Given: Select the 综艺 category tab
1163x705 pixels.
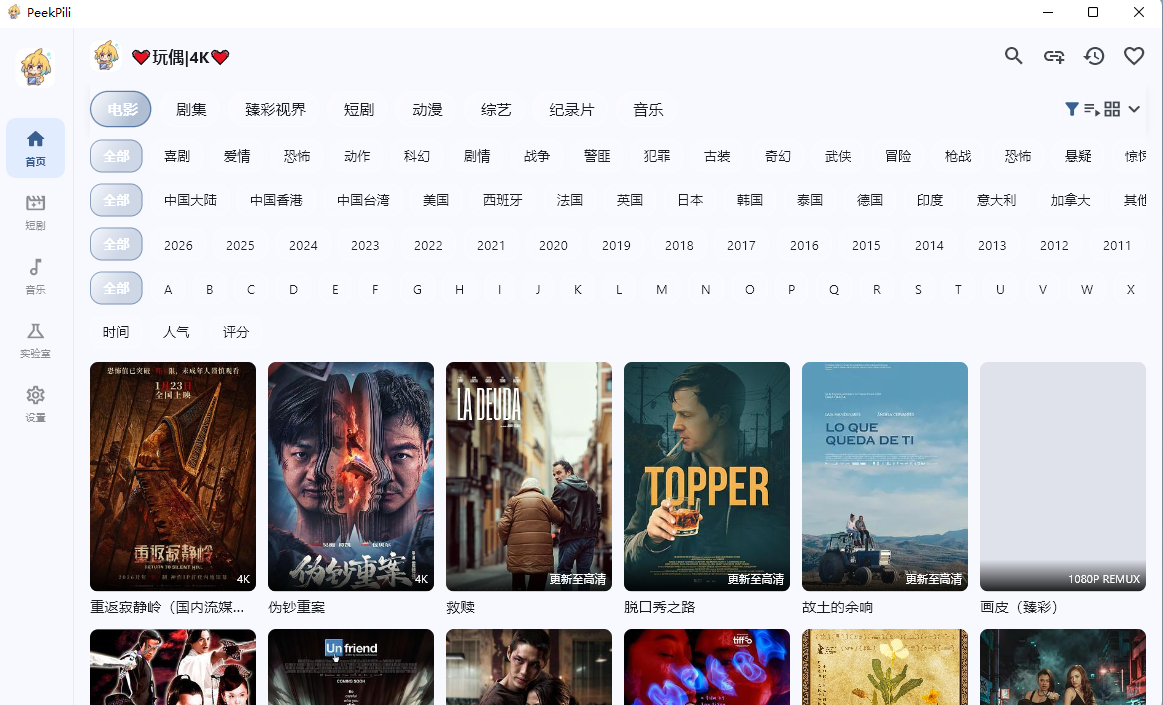Looking at the screenshot, I should point(496,110).
